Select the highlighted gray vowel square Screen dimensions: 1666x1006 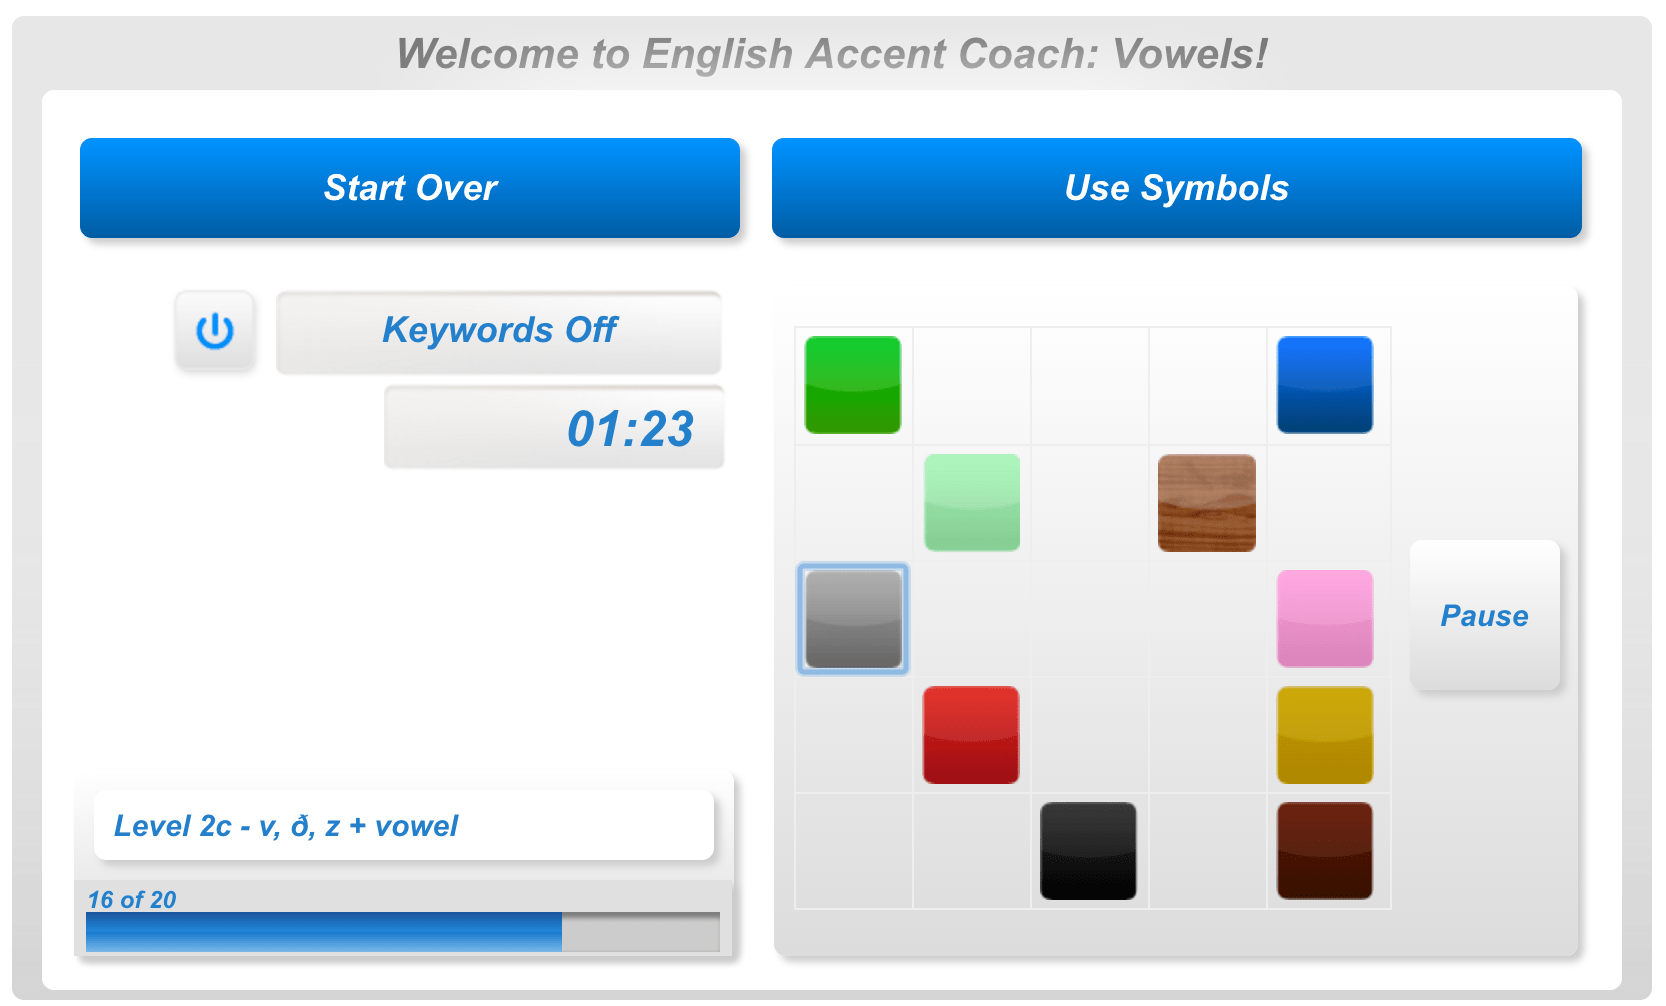click(852, 619)
